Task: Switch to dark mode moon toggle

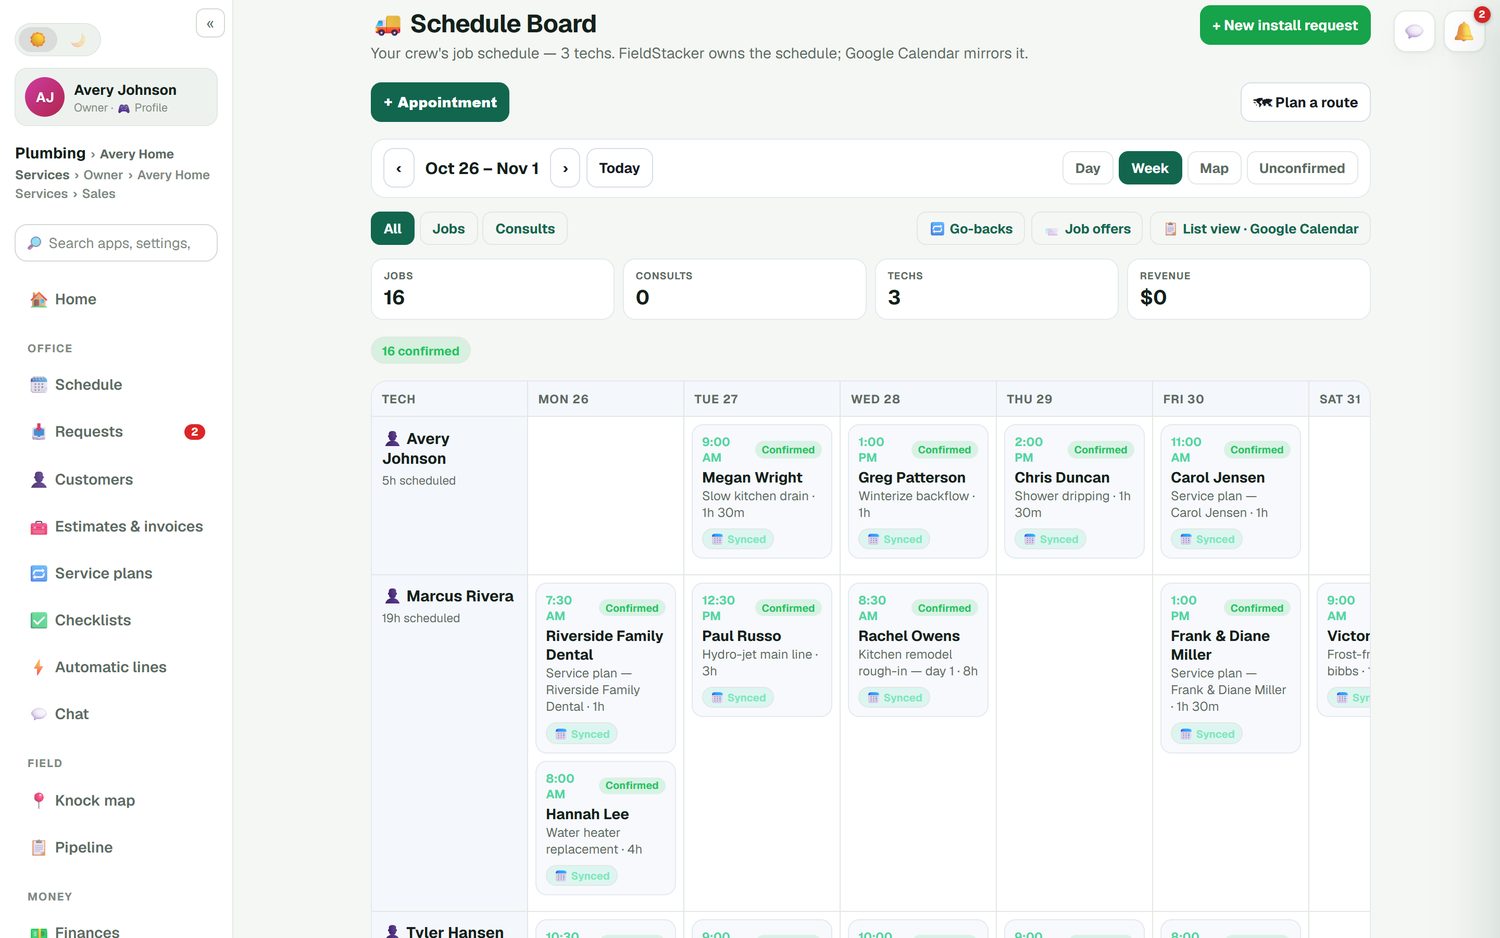Action: [78, 39]
